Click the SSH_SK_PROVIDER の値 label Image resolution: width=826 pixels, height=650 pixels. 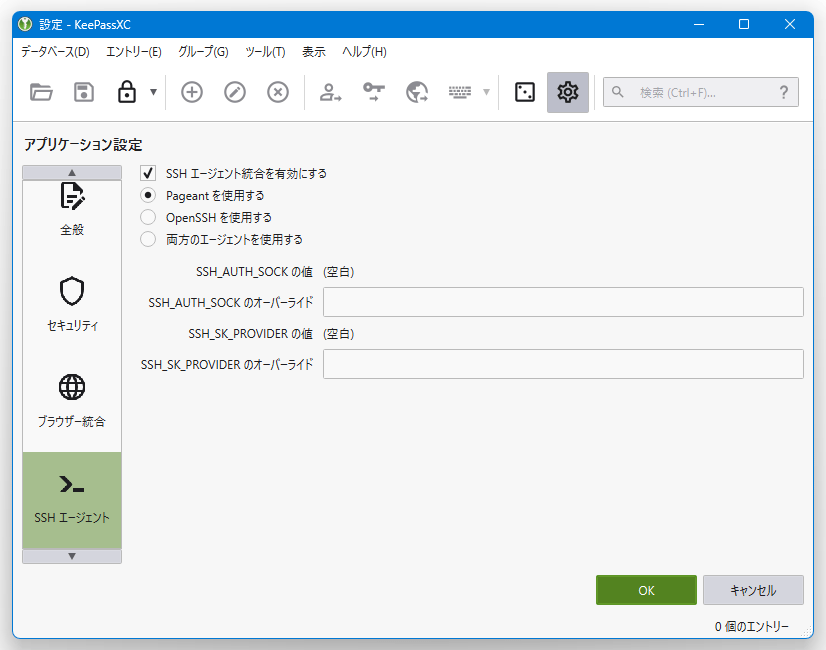pyautogui.click(x=251, y=334)
